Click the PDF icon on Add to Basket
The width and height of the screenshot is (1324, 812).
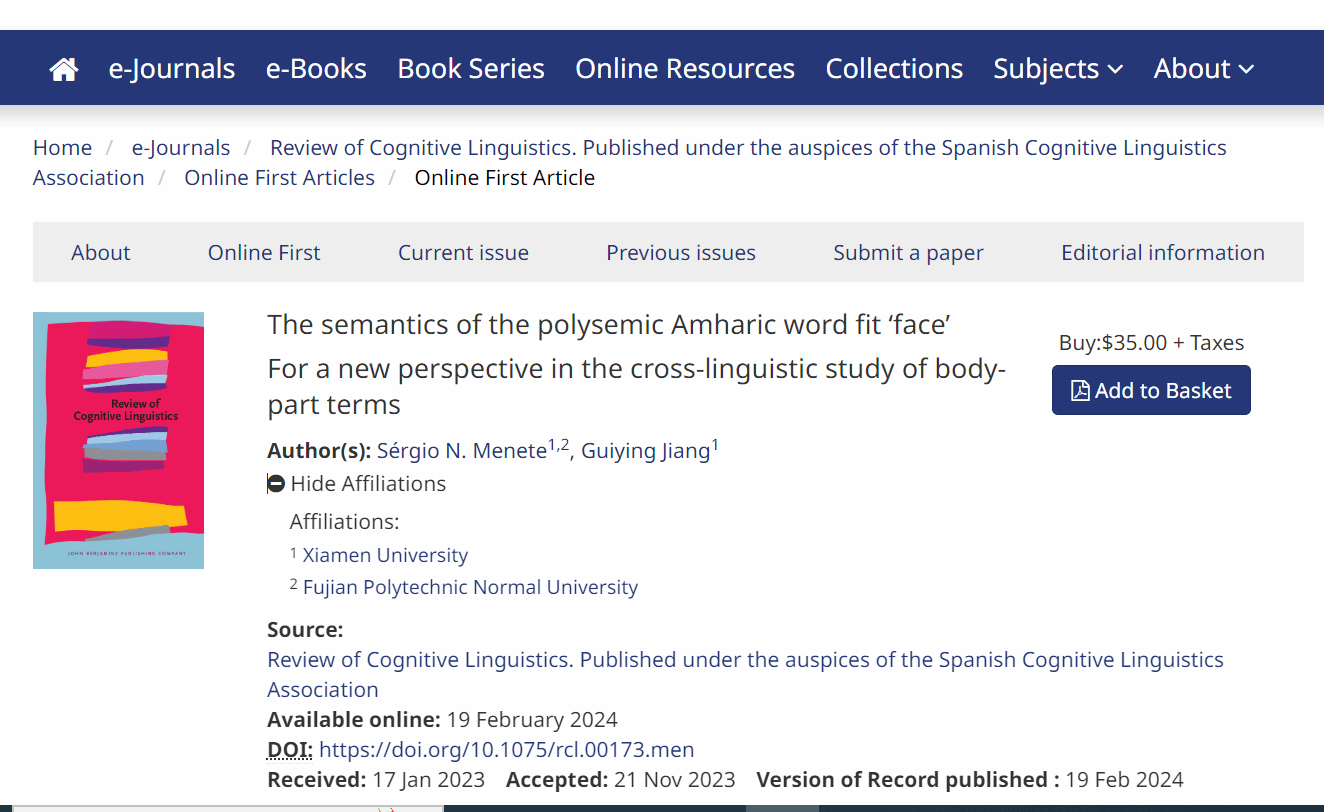pos(1080,391)
